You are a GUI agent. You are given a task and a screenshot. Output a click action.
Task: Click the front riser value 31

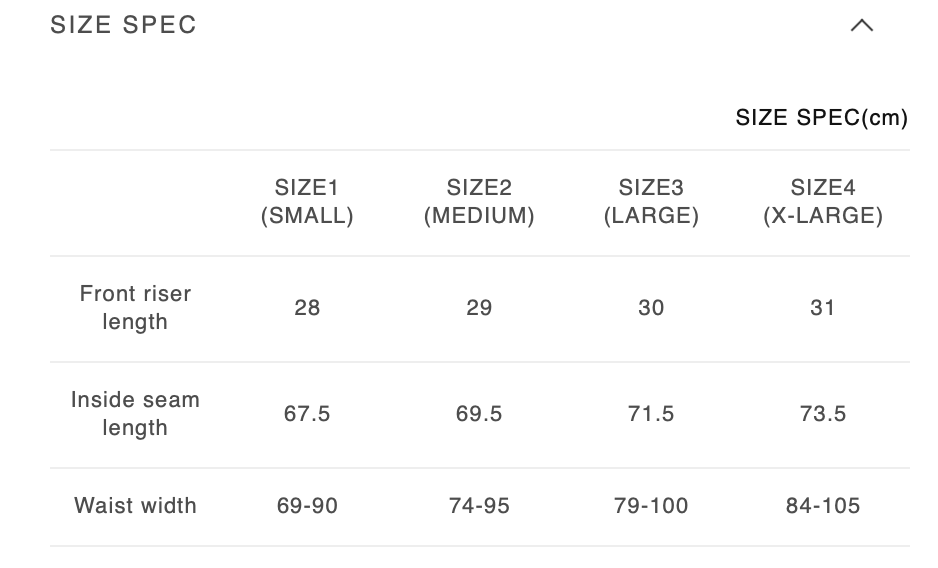pos(823,308)
